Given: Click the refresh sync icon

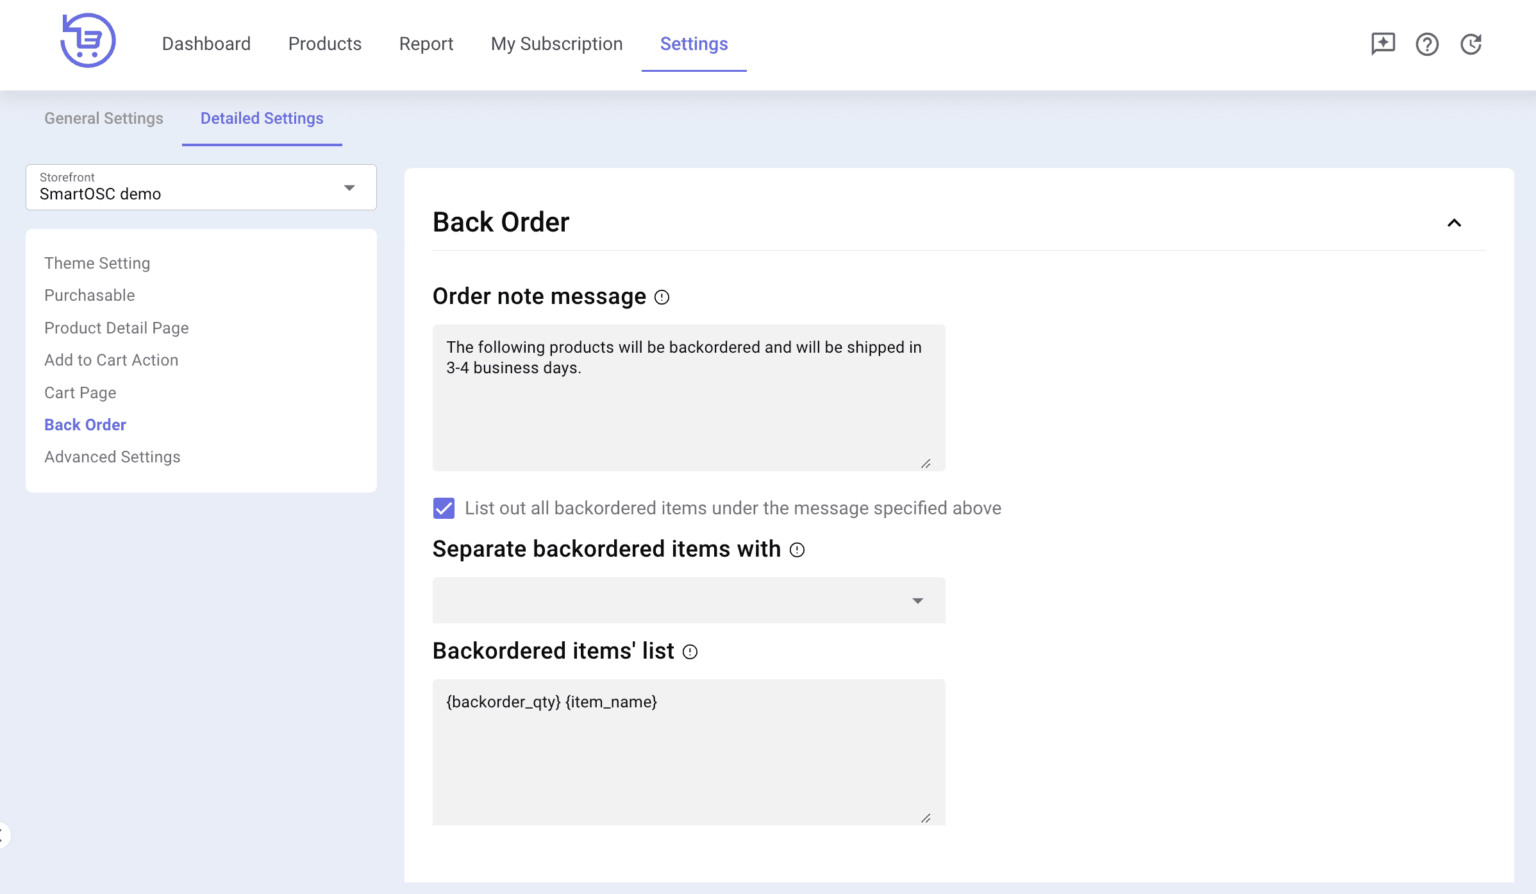Looking at the screenshot, I should click(x=1471, y=44).
